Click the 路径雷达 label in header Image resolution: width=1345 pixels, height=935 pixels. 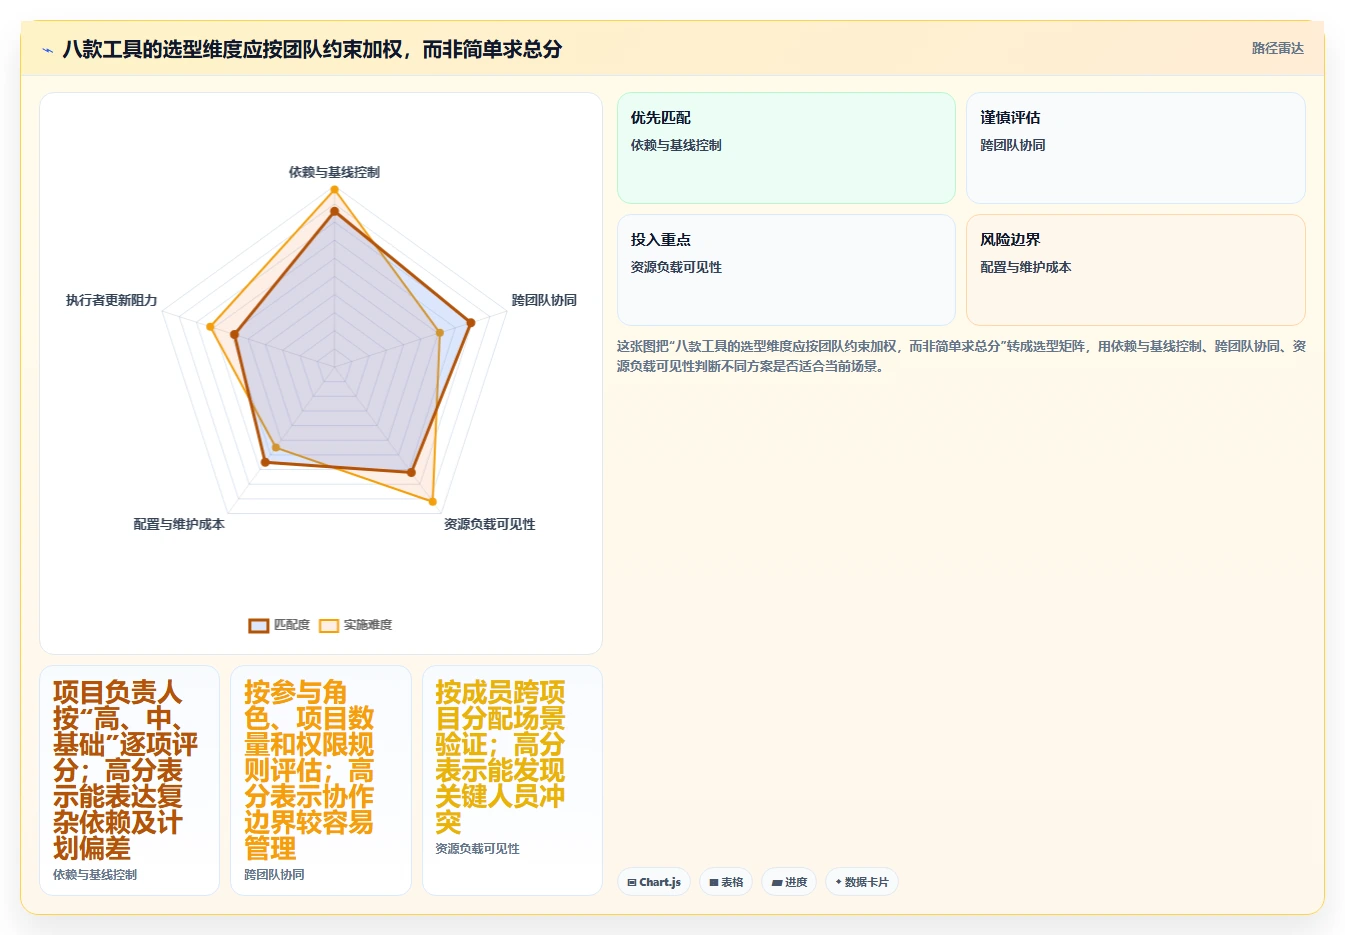(x=1277, y=48)
